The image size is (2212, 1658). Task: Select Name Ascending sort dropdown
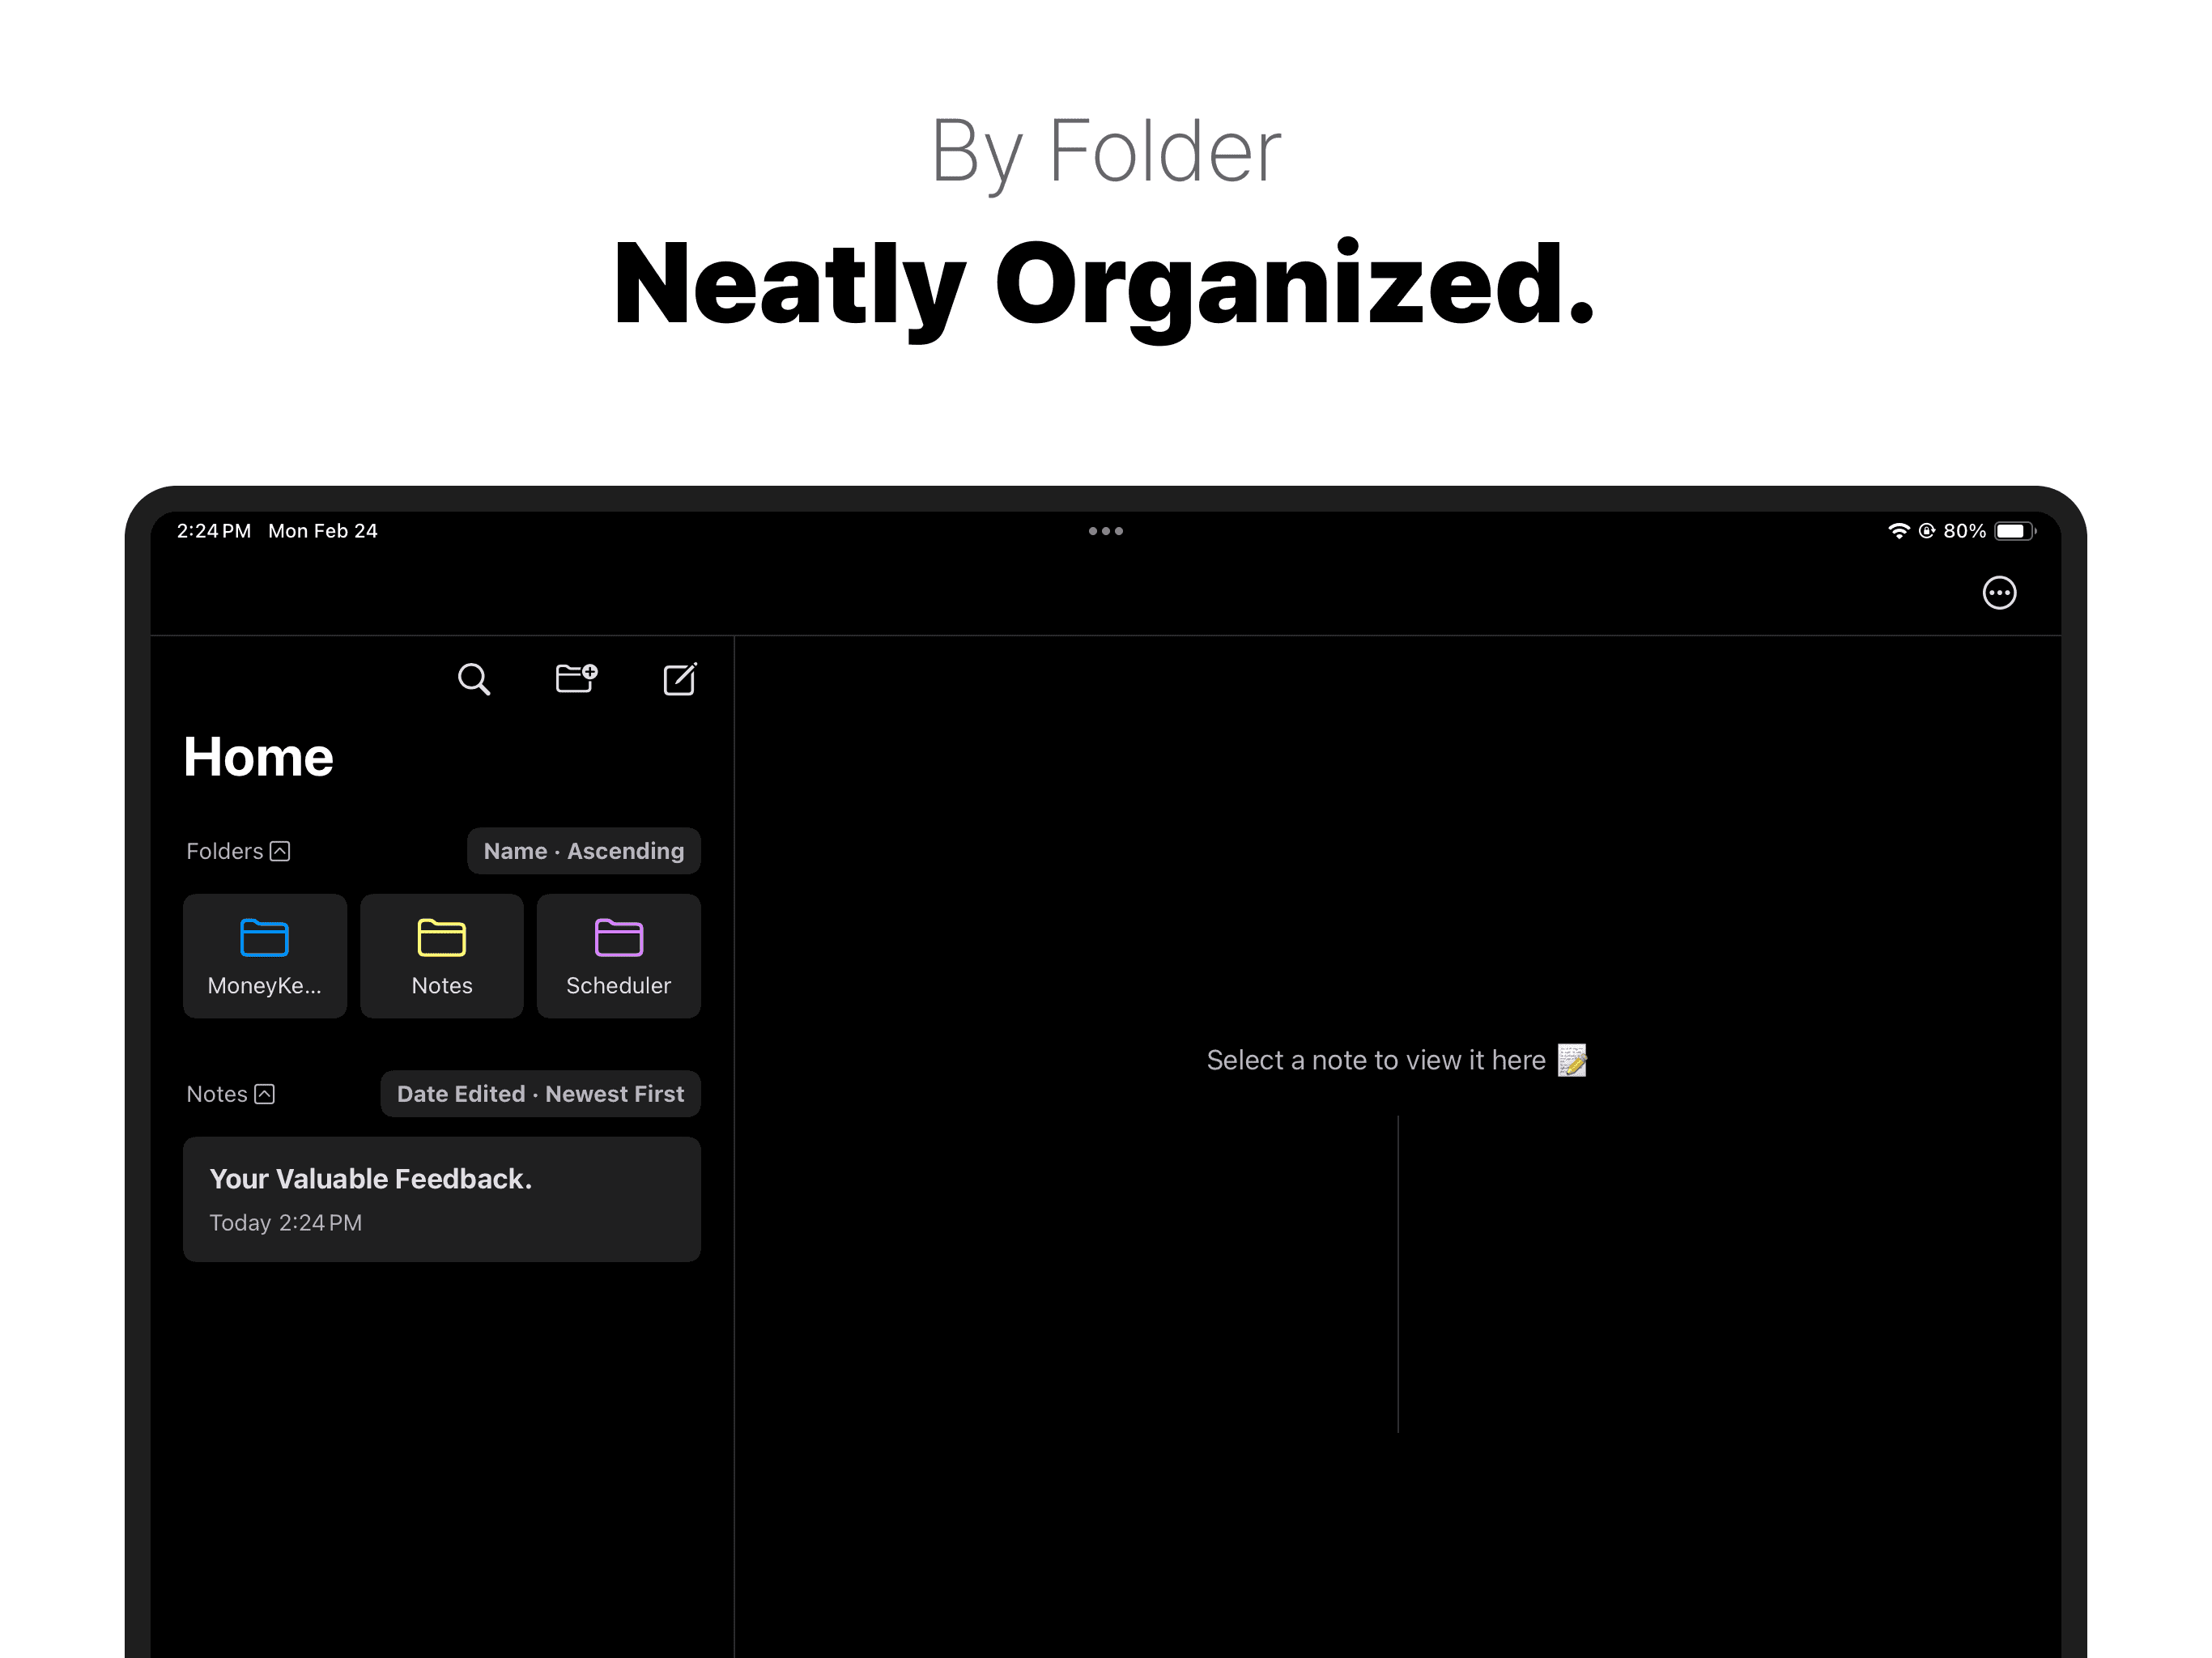[581, 852]
